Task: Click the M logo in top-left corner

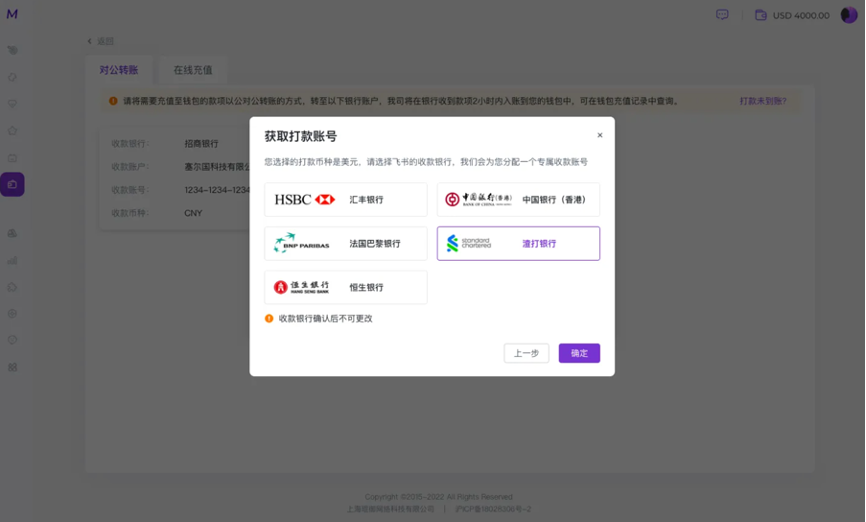Action: (13, 14)
